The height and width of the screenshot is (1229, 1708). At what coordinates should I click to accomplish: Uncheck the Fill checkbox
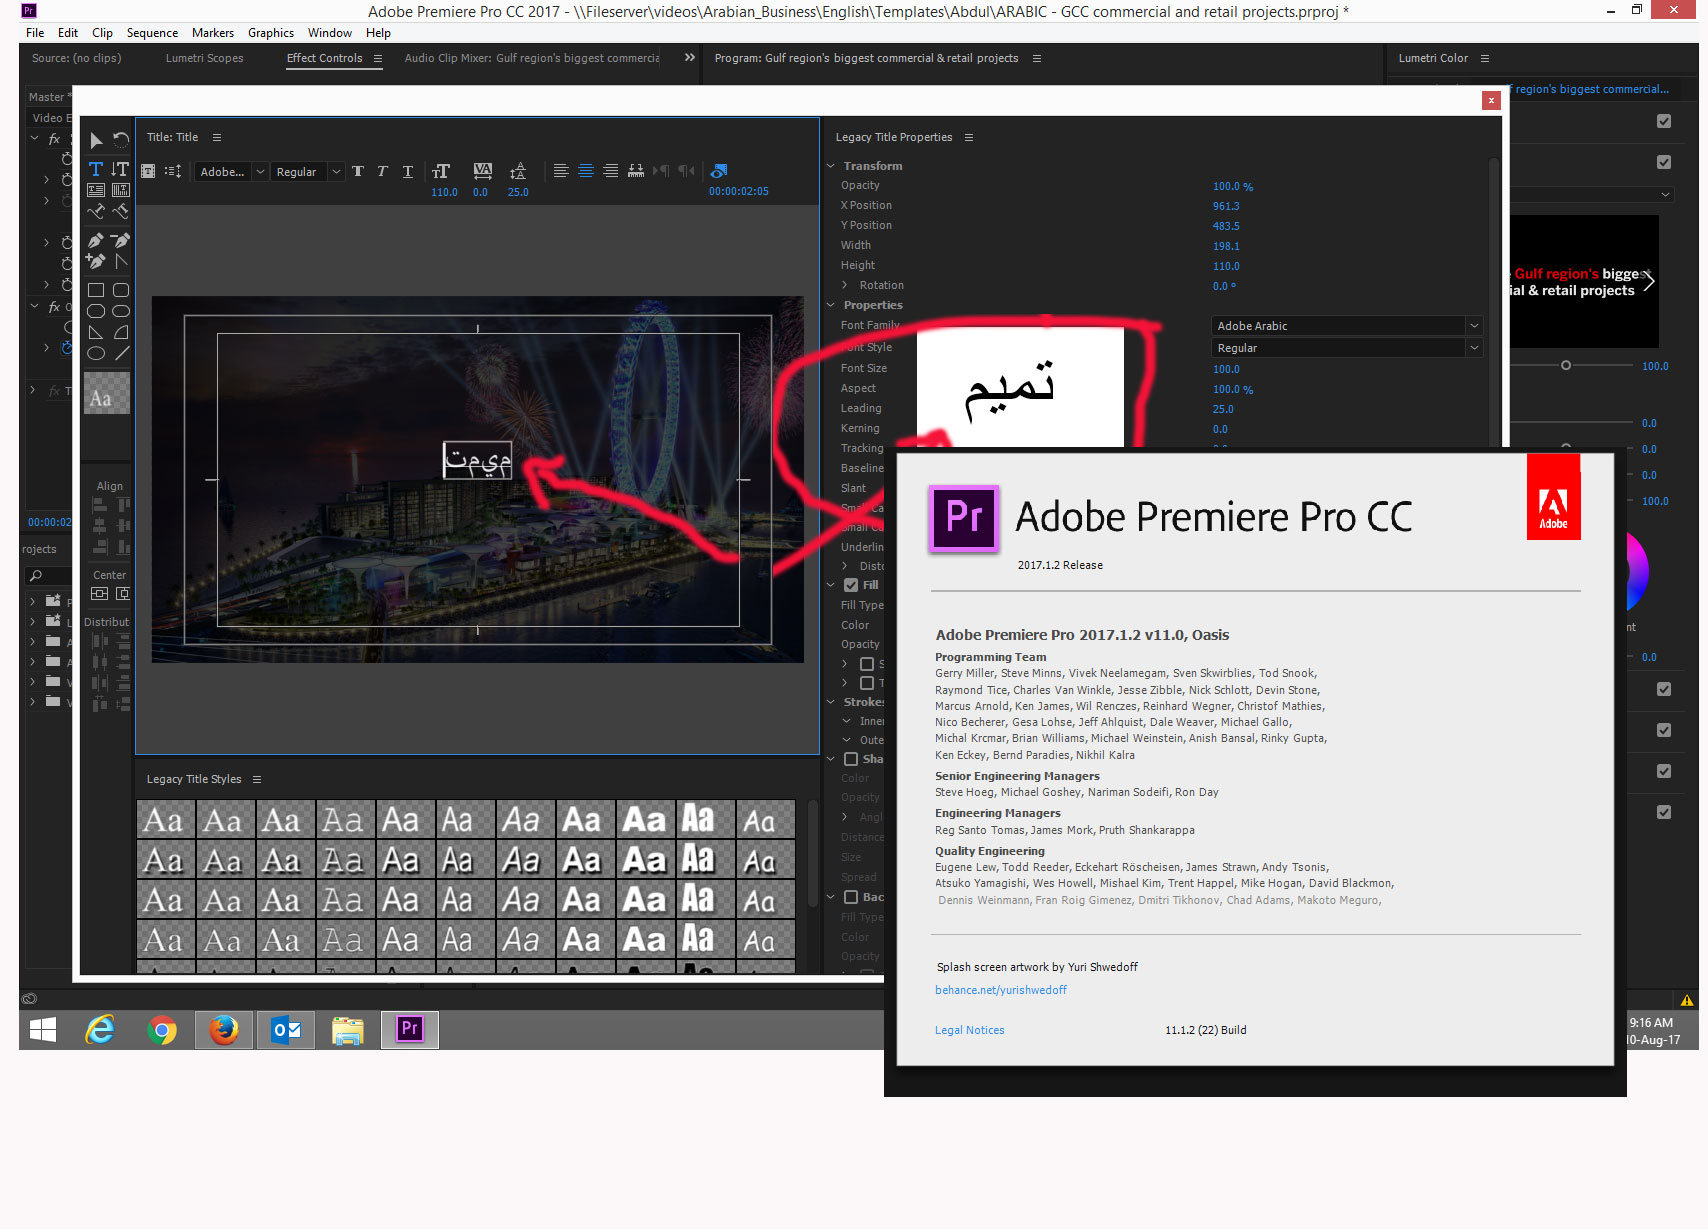point(851,585)
